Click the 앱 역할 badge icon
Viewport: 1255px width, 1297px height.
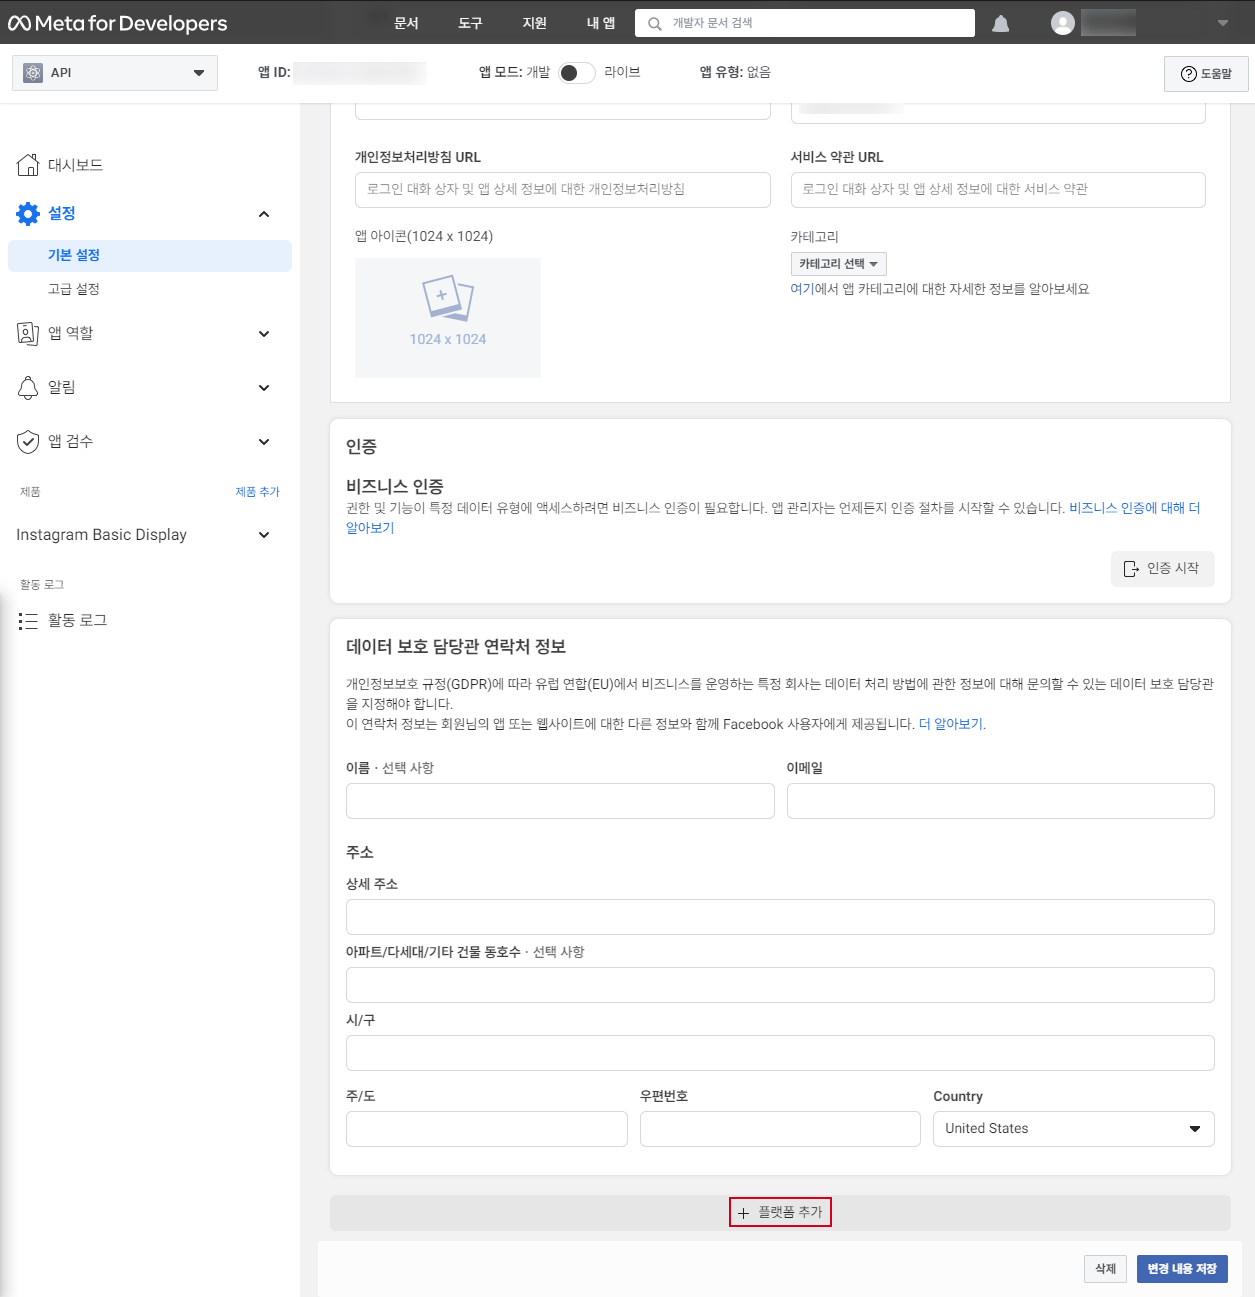tap(28, 333)
